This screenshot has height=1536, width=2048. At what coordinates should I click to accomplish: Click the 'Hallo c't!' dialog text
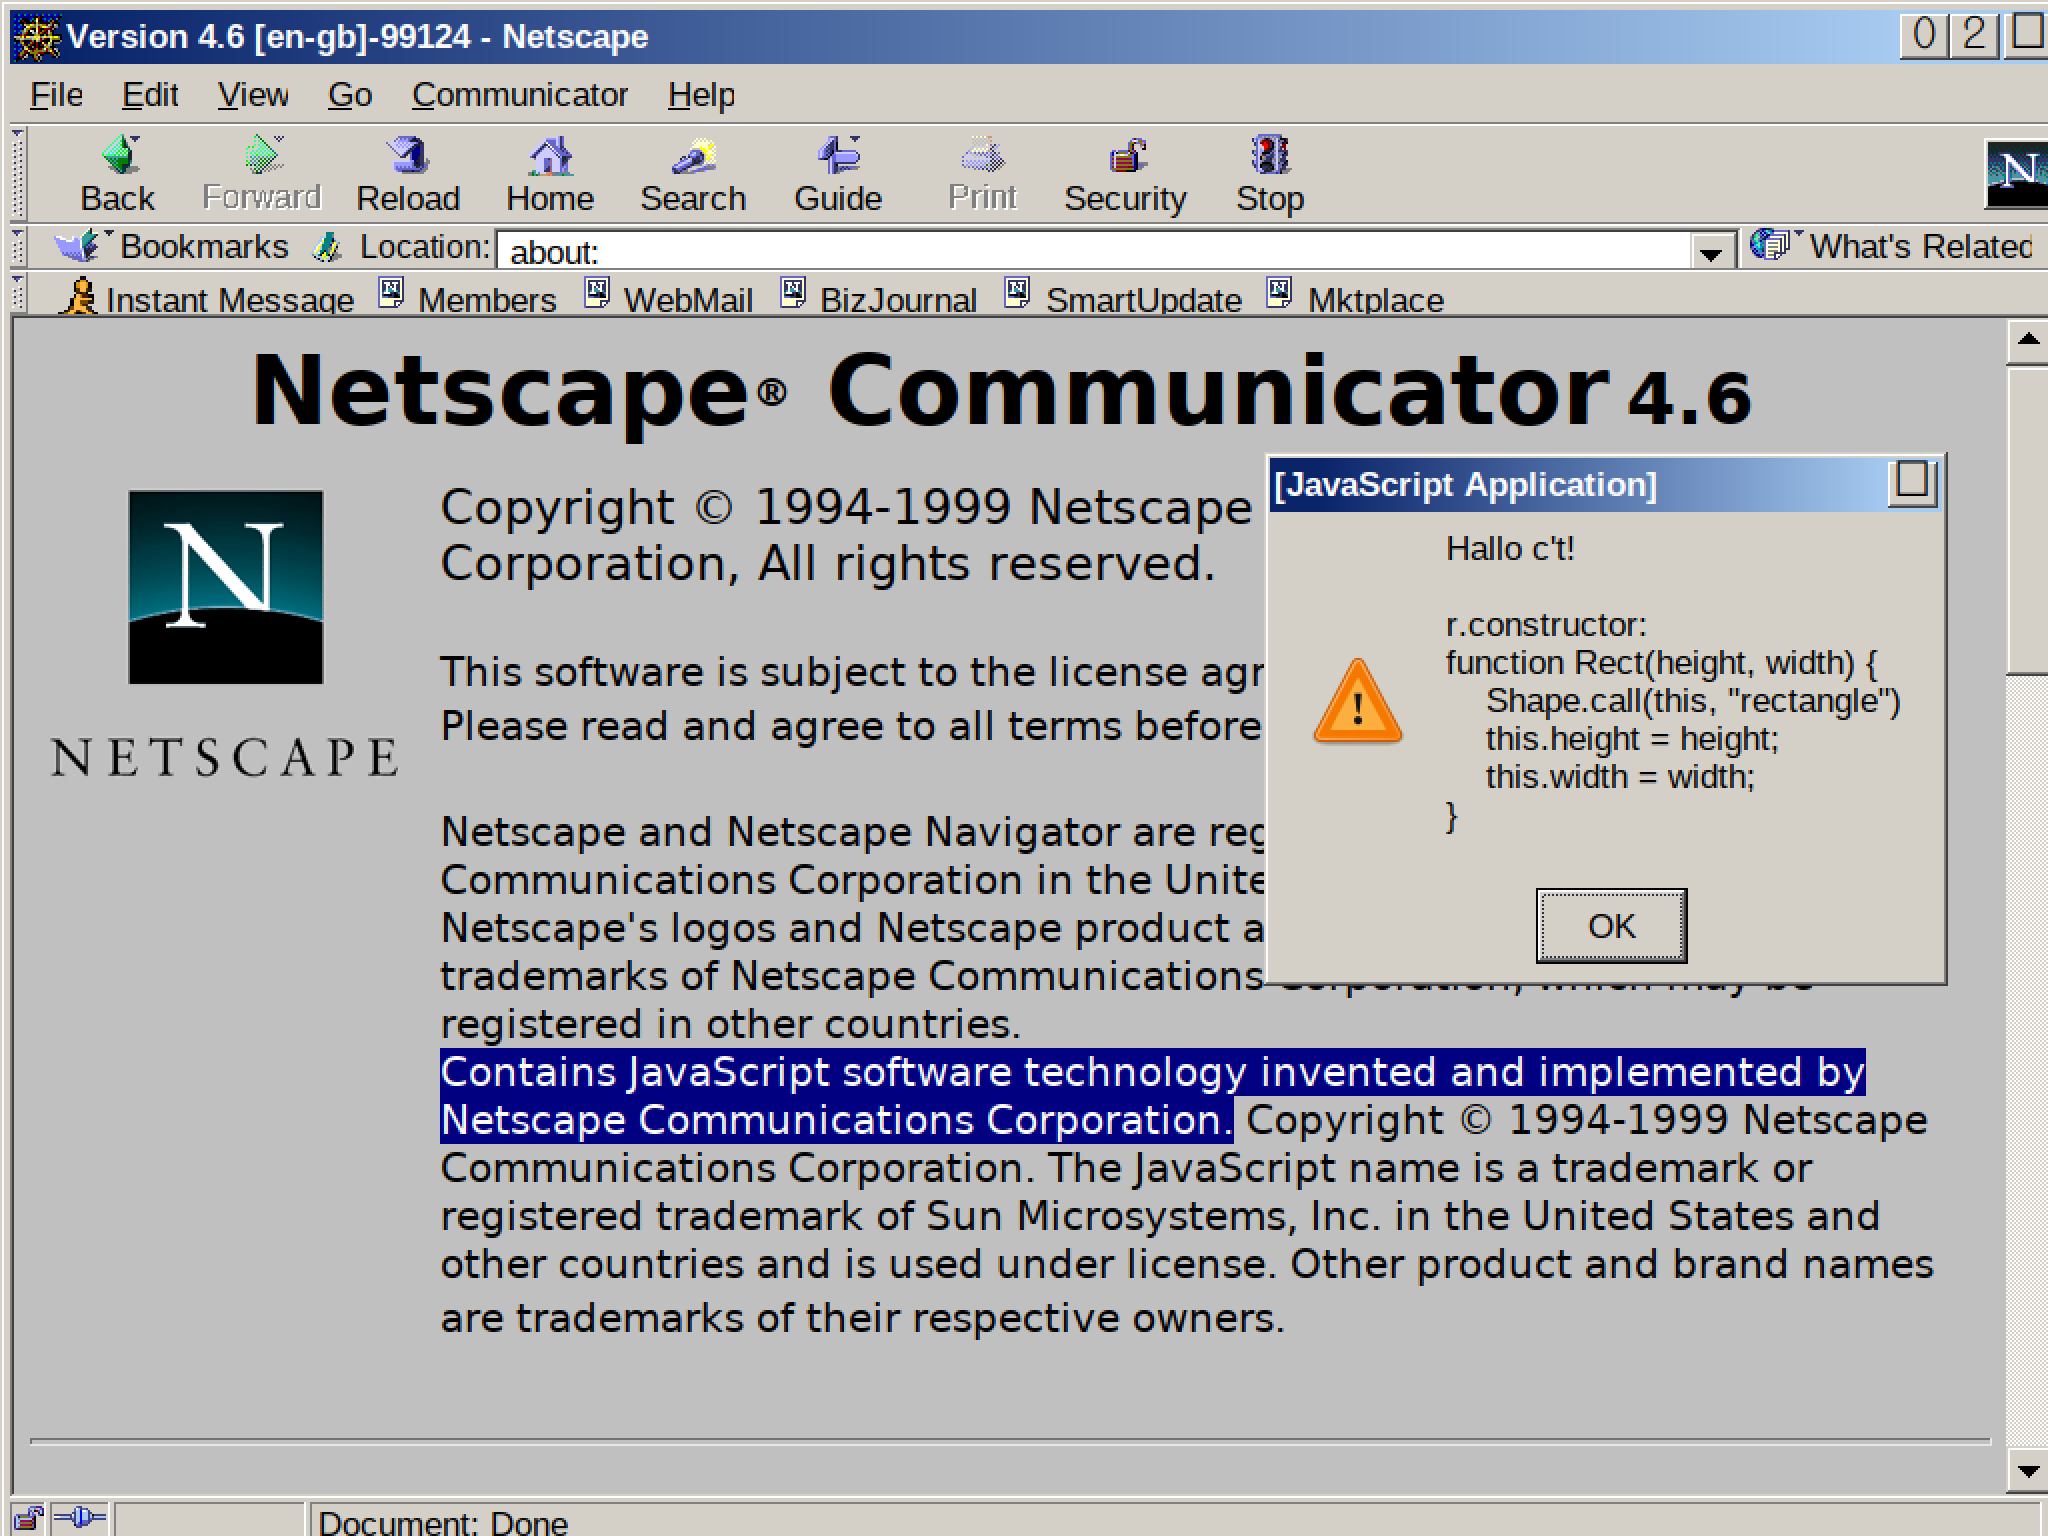click(1510, 548)
